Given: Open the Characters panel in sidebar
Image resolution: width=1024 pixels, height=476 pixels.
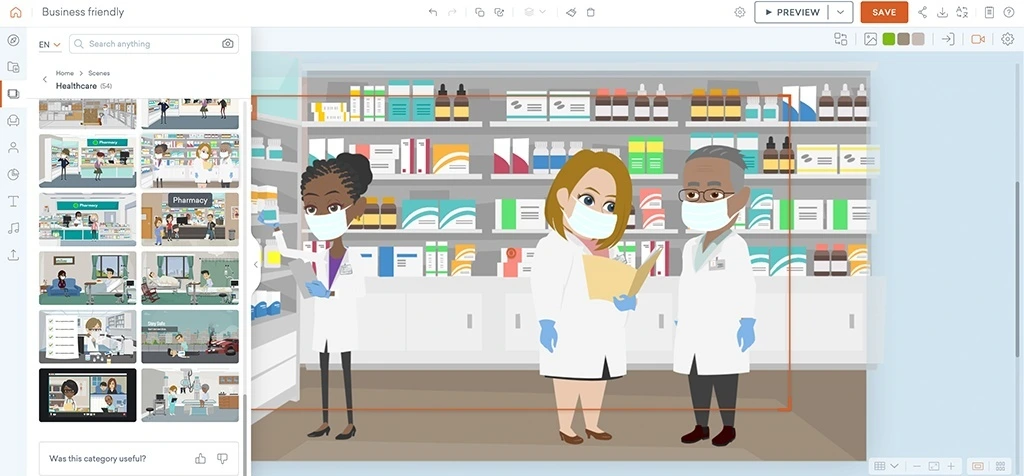Looking at the screenshot, I should coord(13,147).
